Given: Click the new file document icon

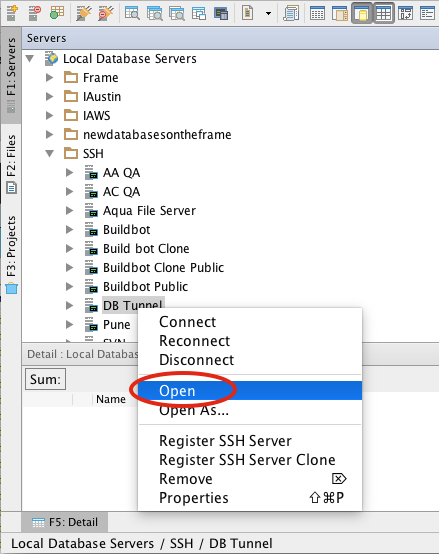Looking at the screenshot, I should point(248,13).
